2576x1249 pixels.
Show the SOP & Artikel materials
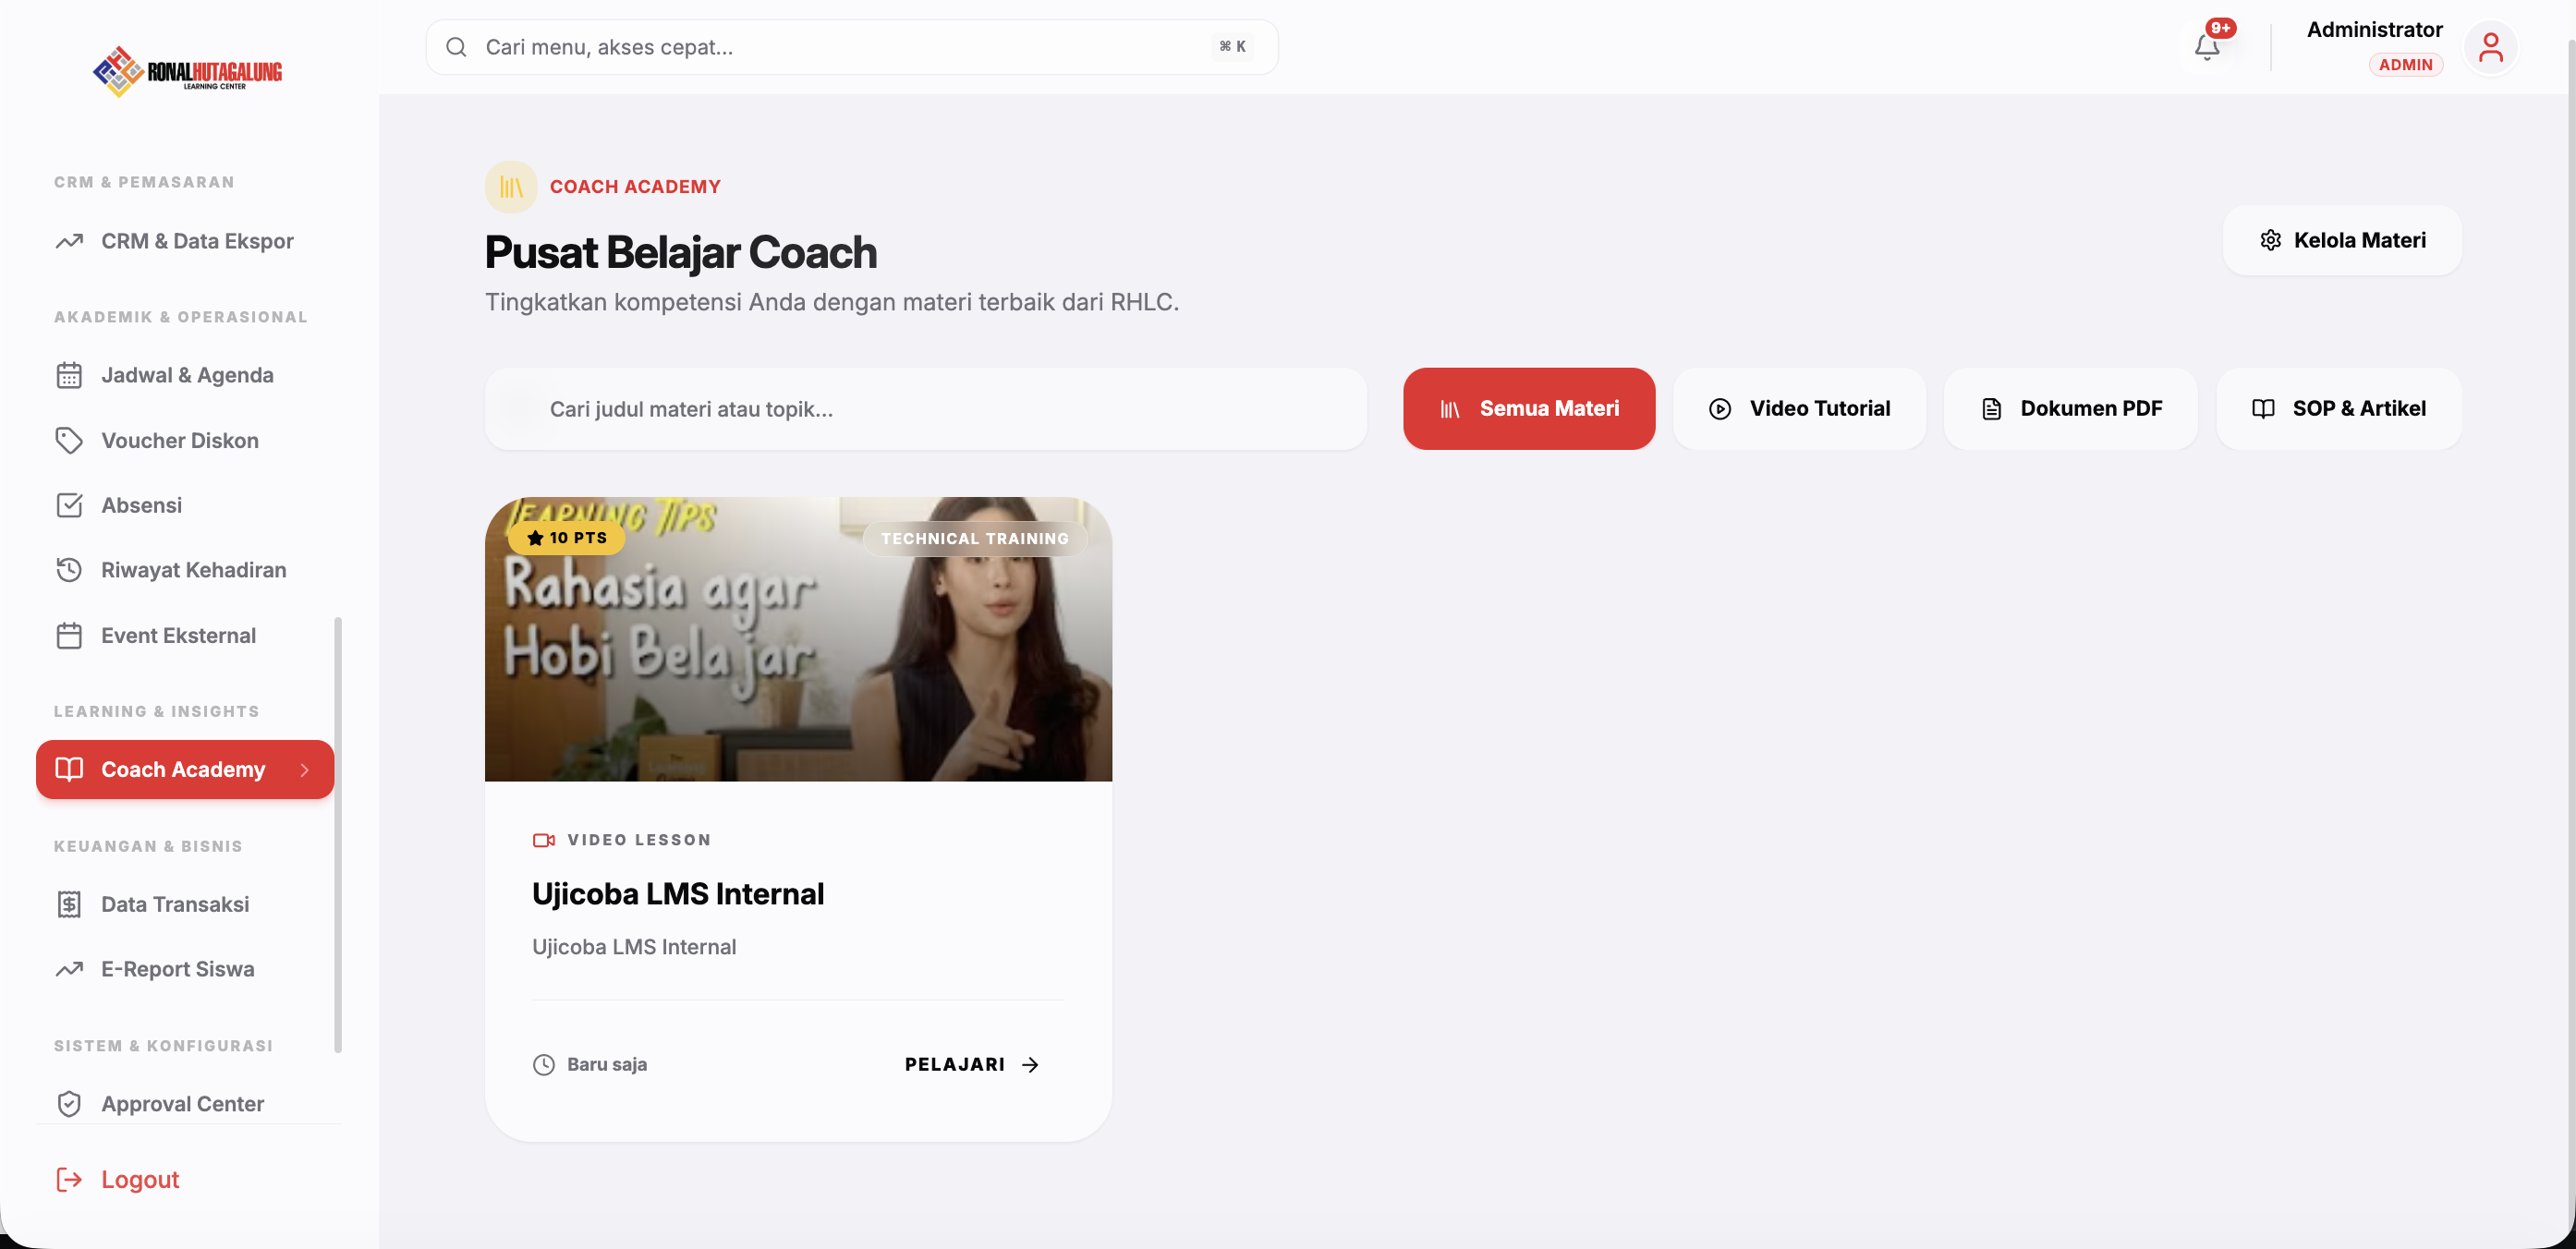2338,408
